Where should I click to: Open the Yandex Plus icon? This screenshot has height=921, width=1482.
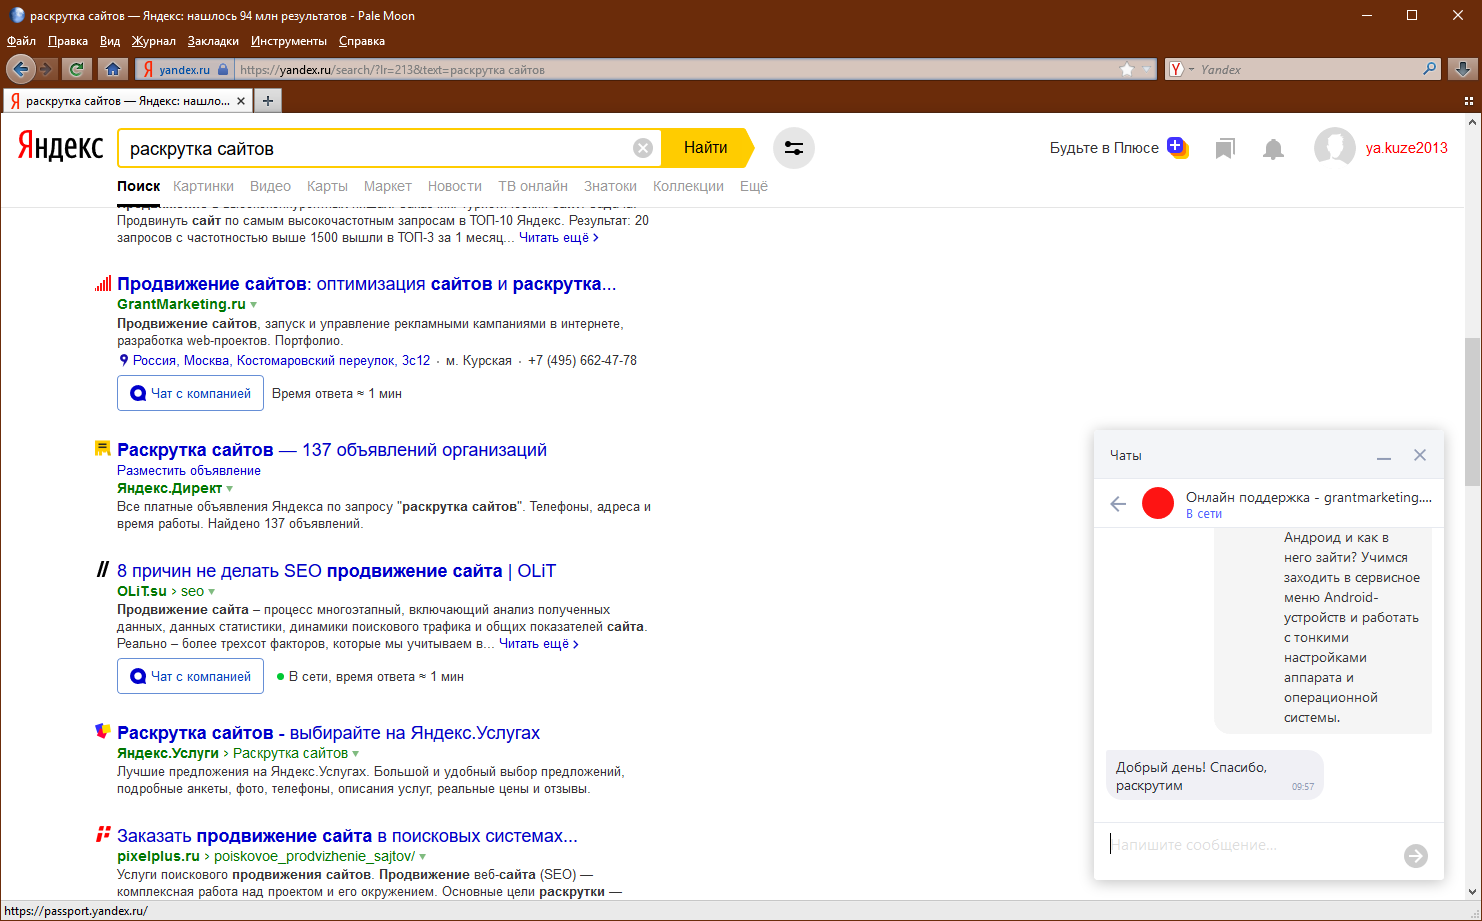pyautogui.click(x=1177, y=147)
